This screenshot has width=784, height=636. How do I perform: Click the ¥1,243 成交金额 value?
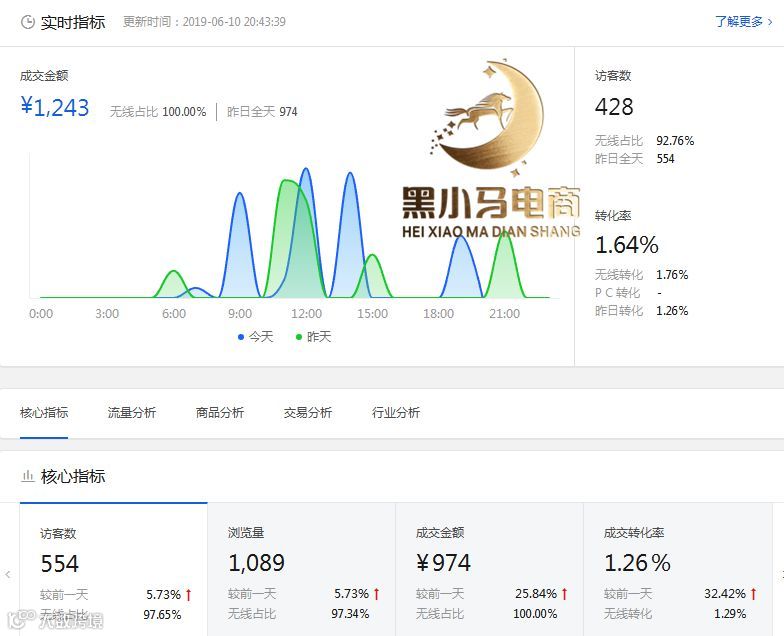(x=55, y=108)
